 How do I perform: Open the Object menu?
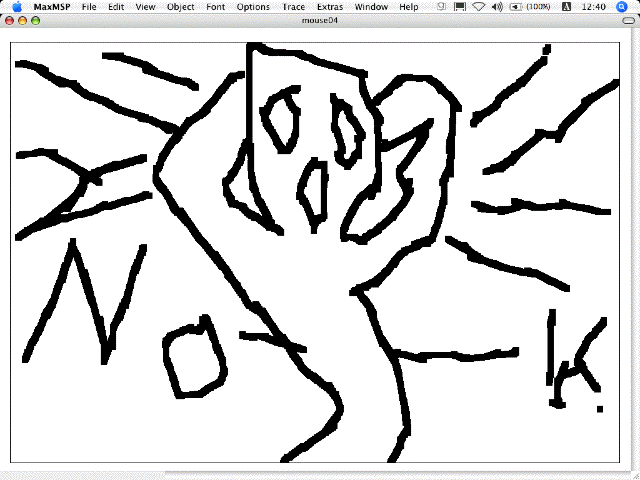[180, 7]
